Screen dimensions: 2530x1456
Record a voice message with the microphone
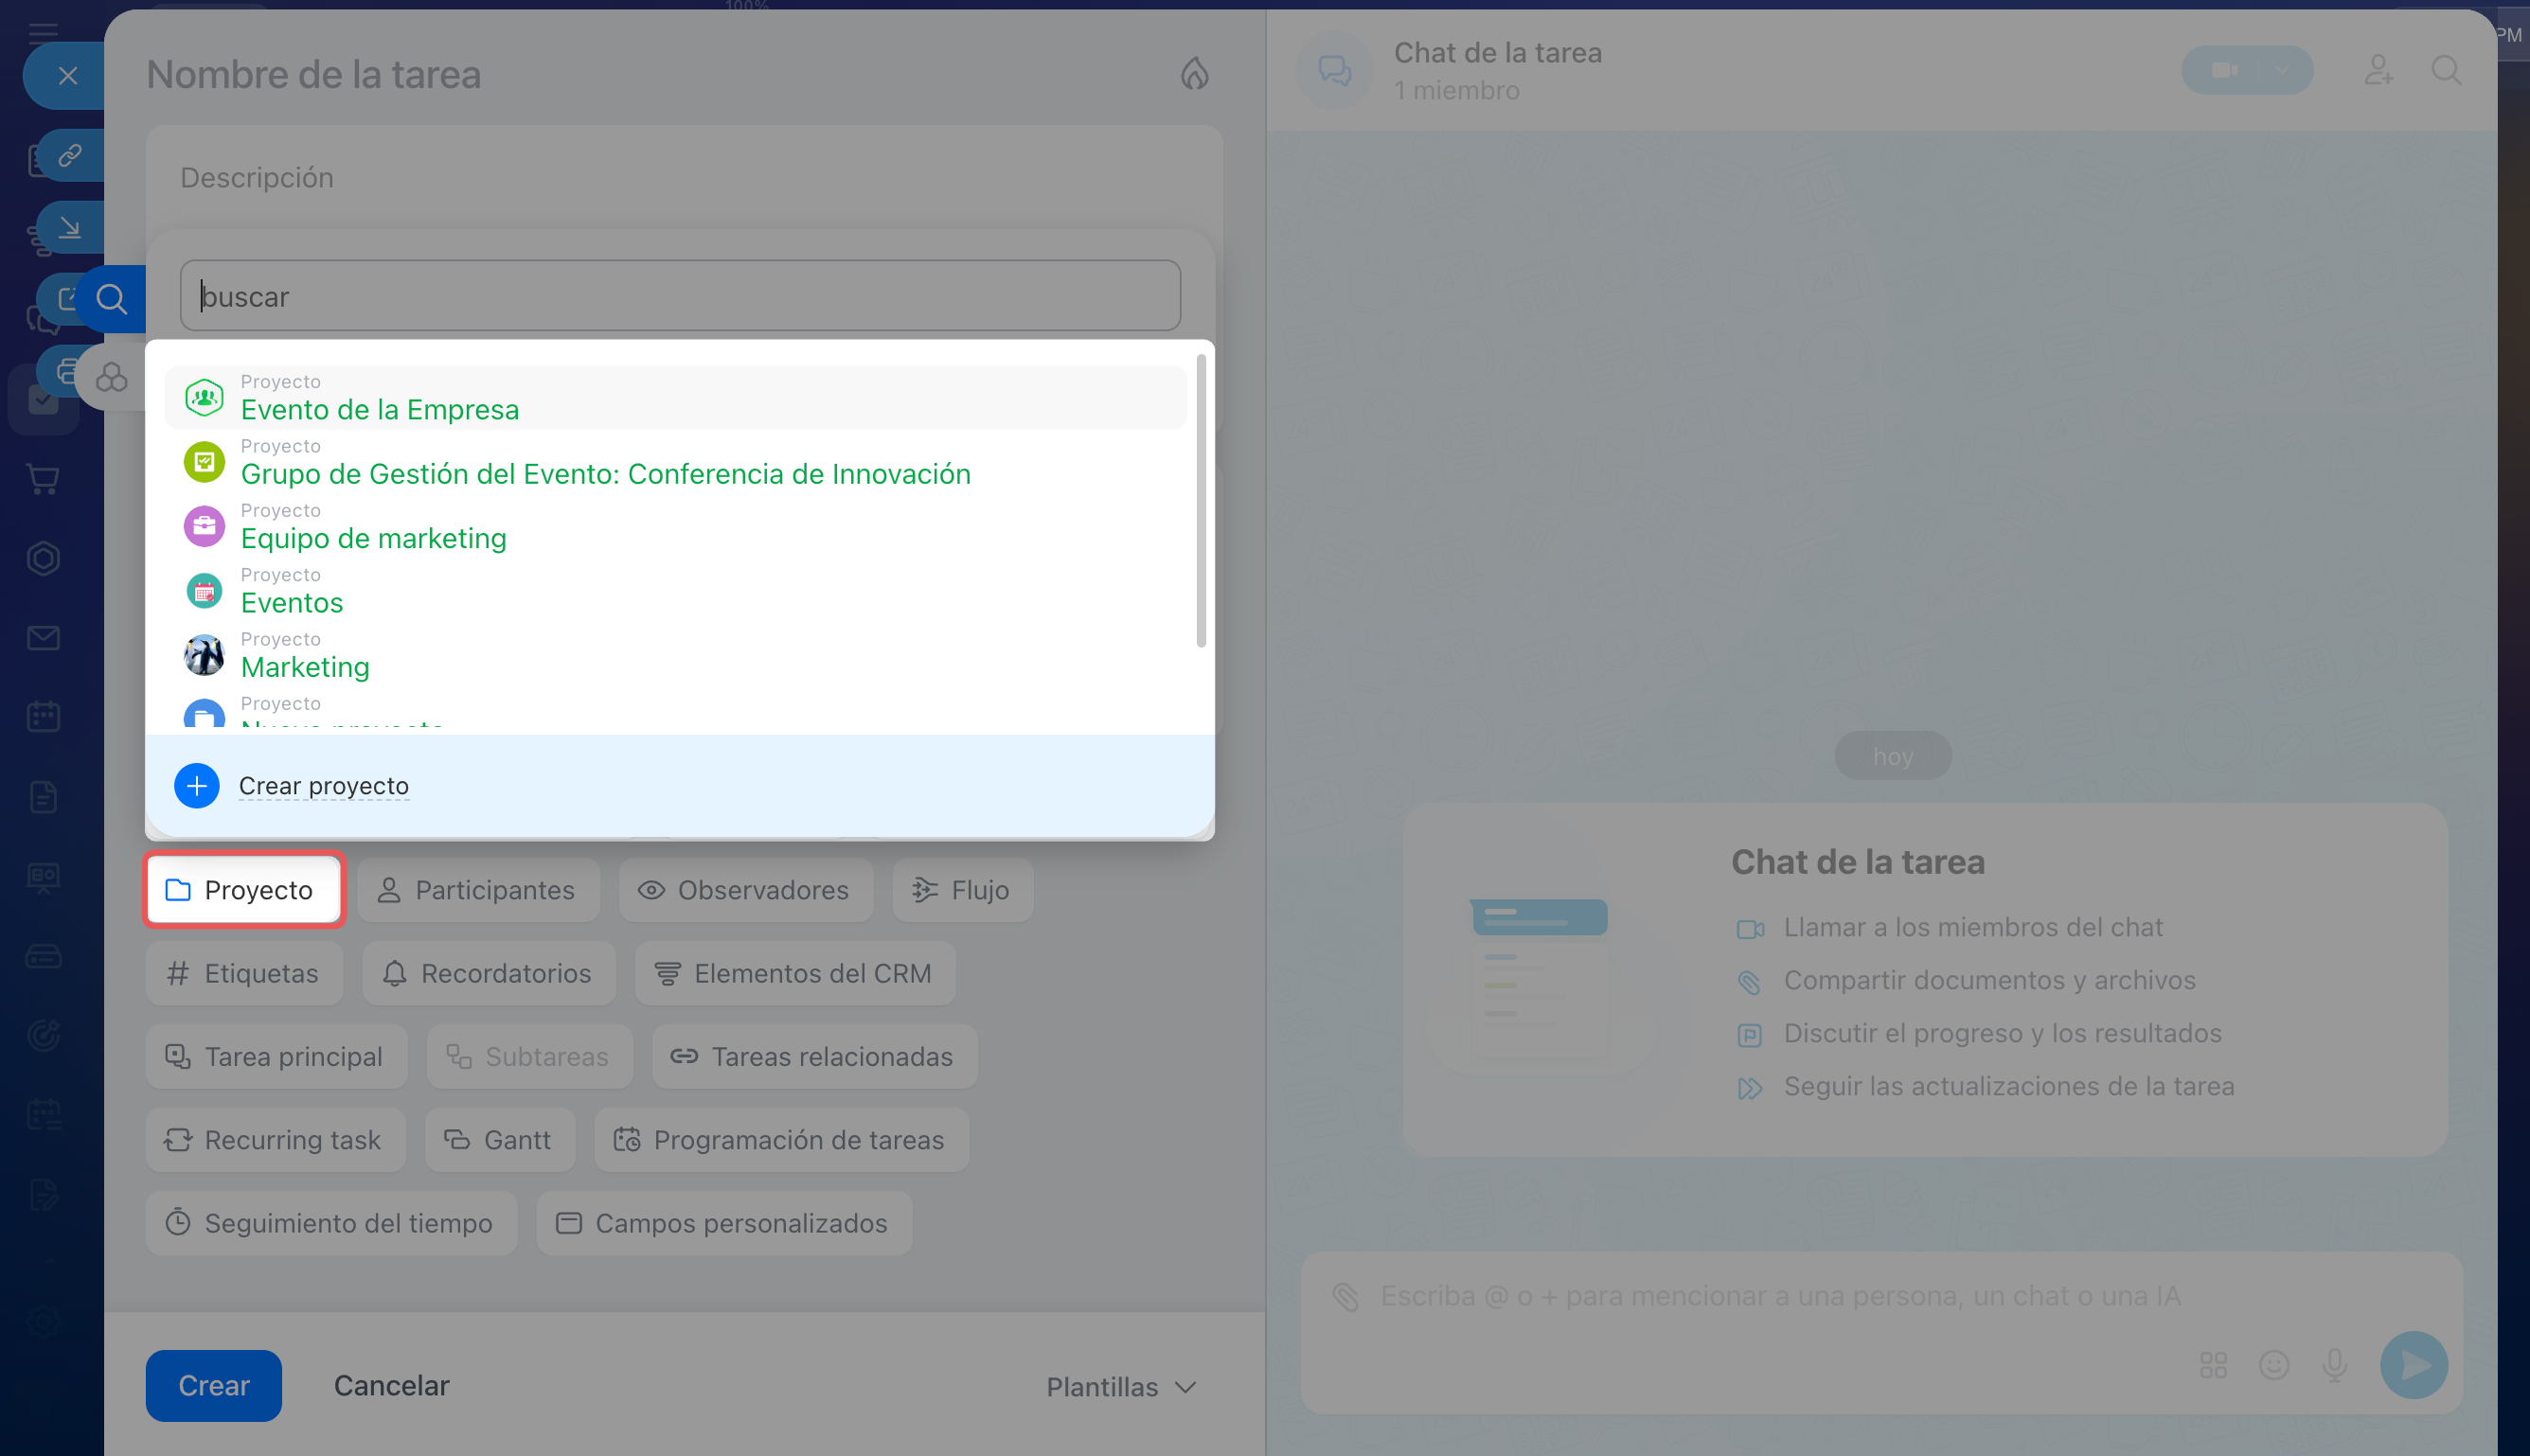[x=2335, y=1365]
